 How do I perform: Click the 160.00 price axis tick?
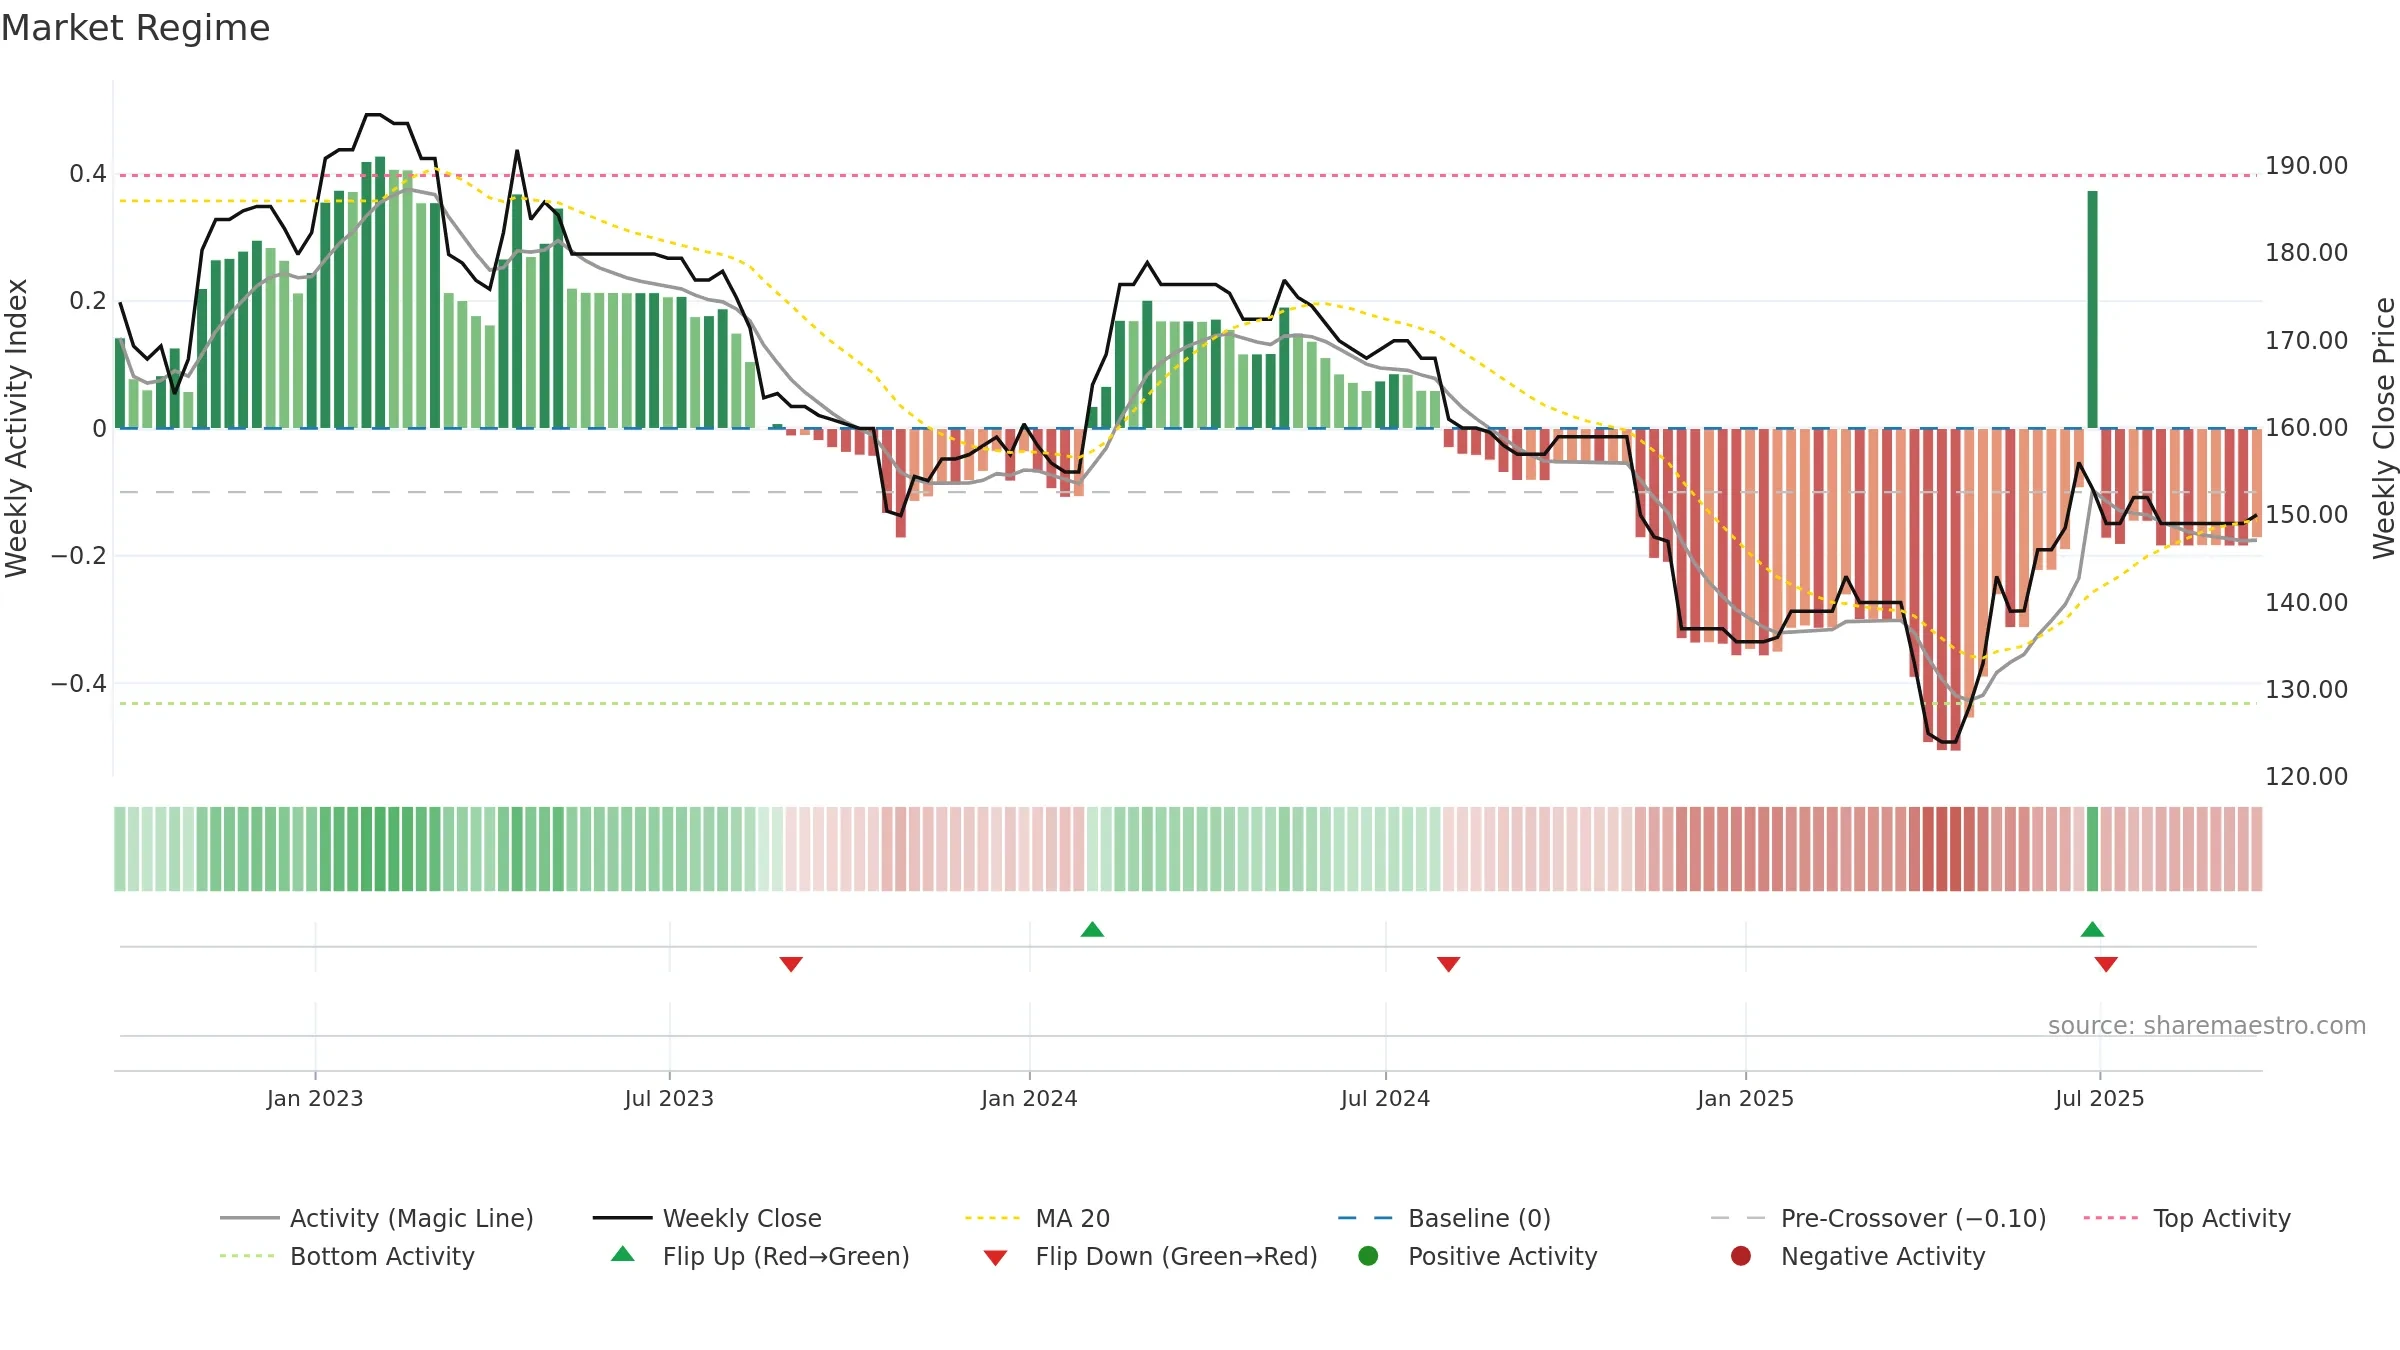pos(2306,428)
